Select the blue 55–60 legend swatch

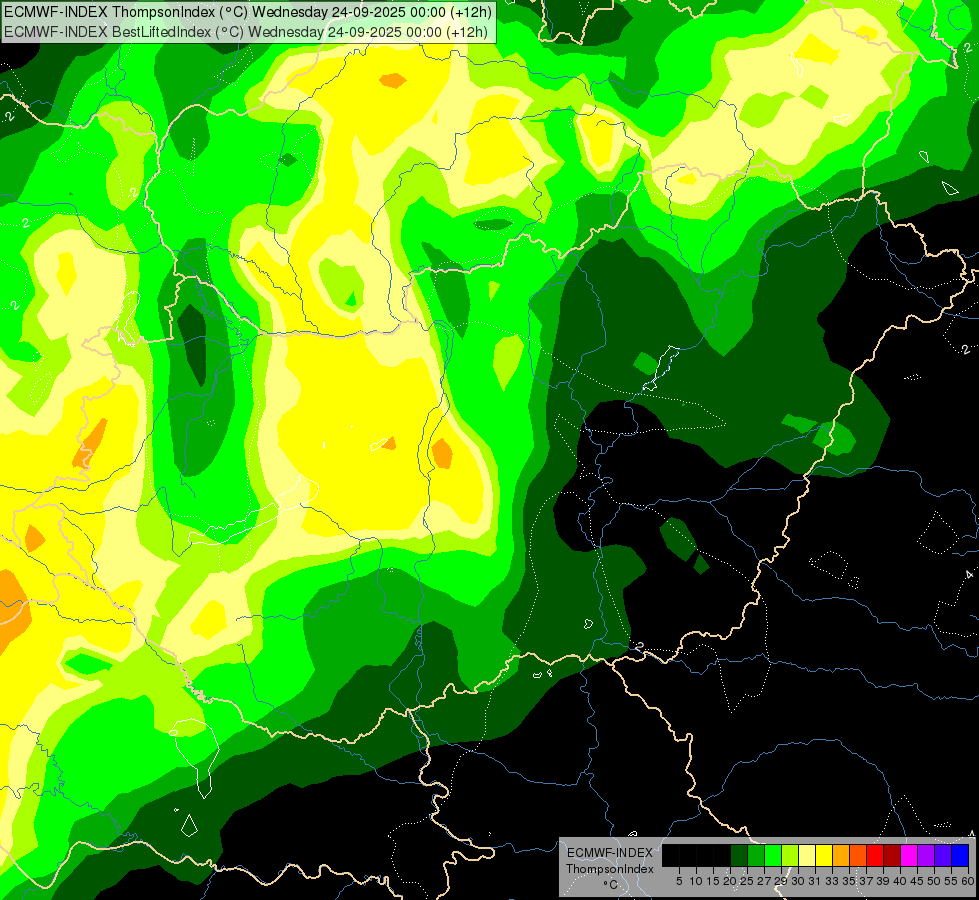[960, 855]
